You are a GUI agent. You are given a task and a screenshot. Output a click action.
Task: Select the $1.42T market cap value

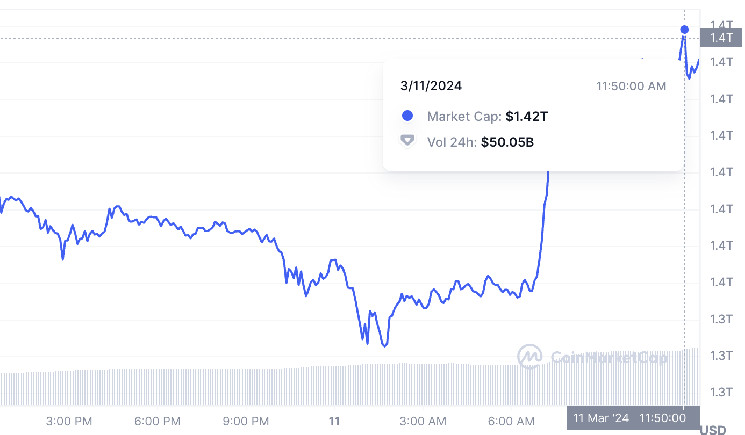(527, 116)
